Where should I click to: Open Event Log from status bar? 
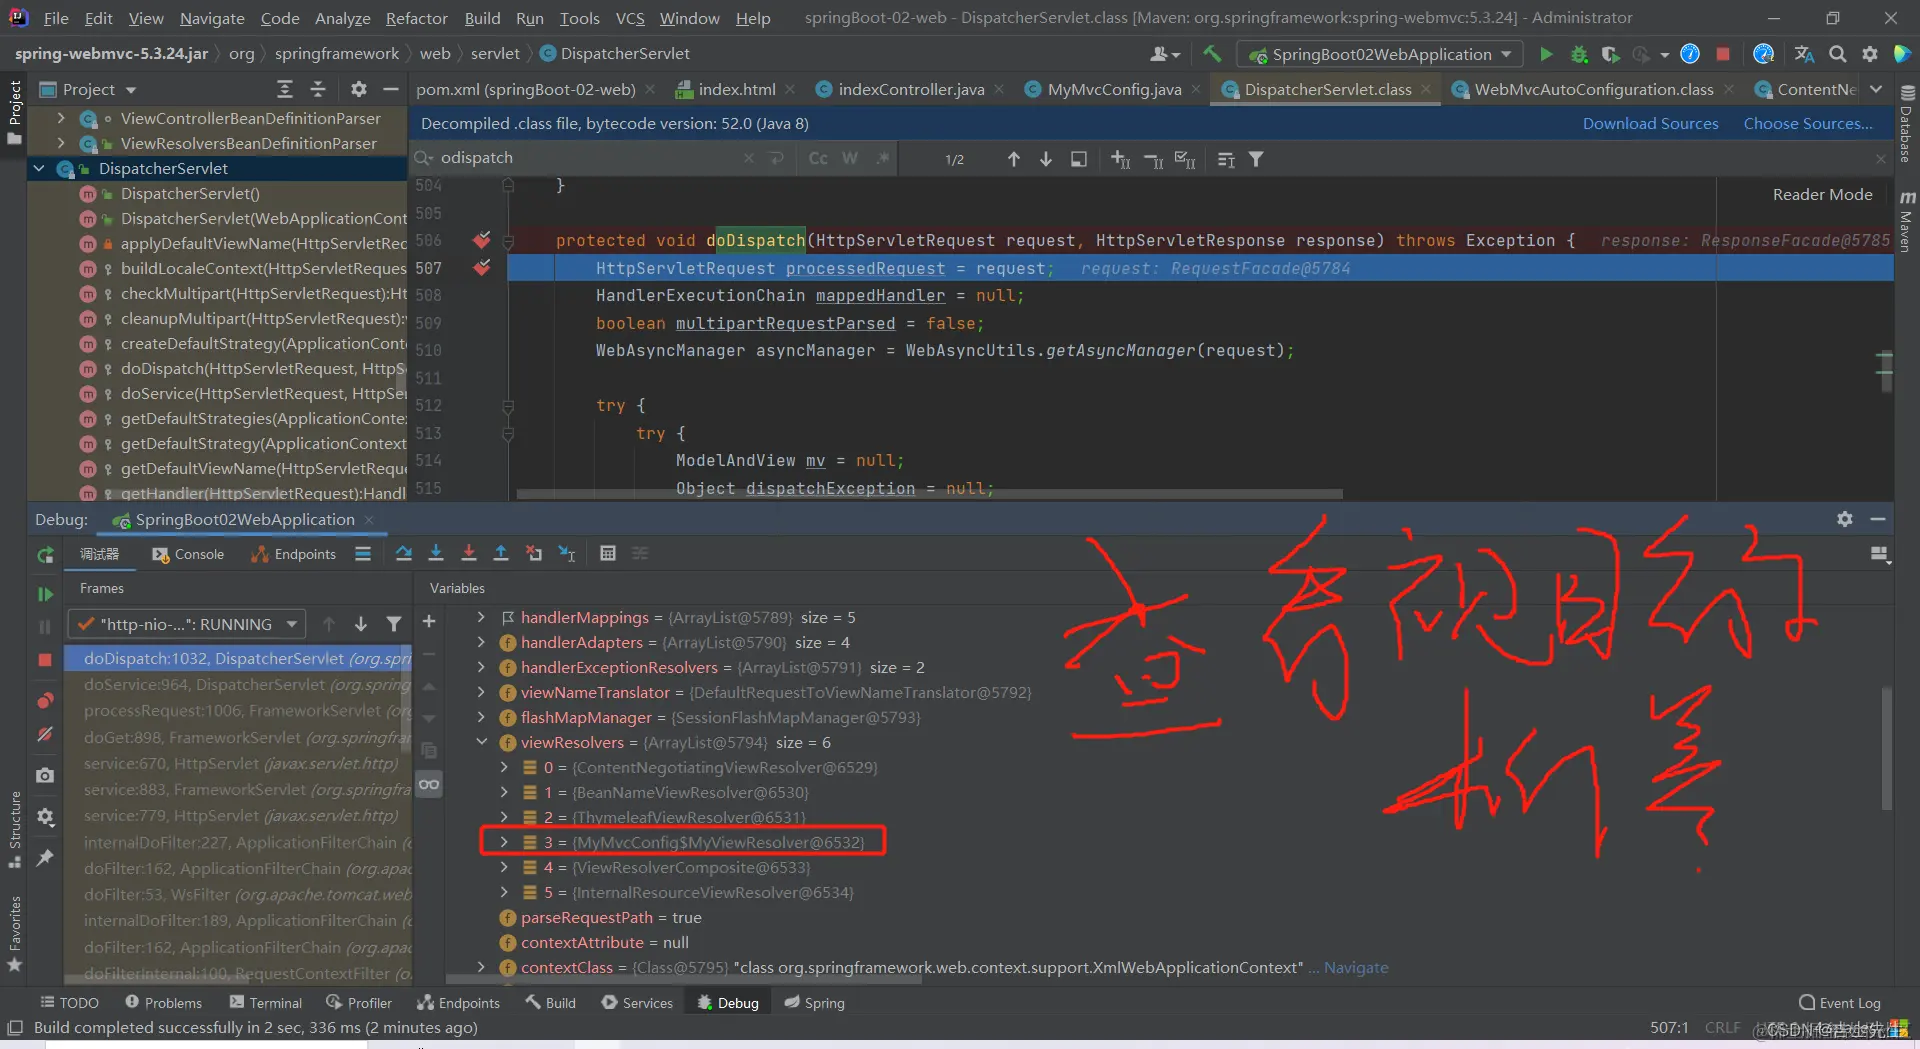[x=1840, y=1003]
